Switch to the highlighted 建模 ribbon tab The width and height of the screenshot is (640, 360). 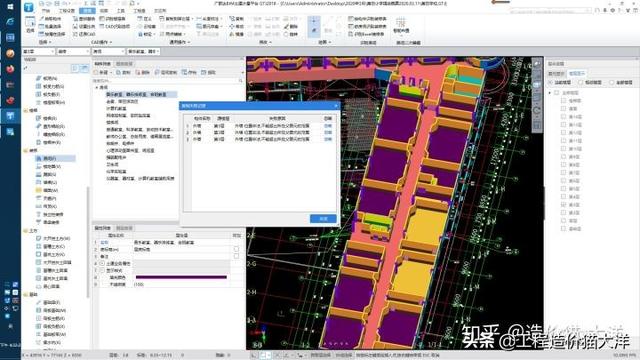[x=87, y=11]
